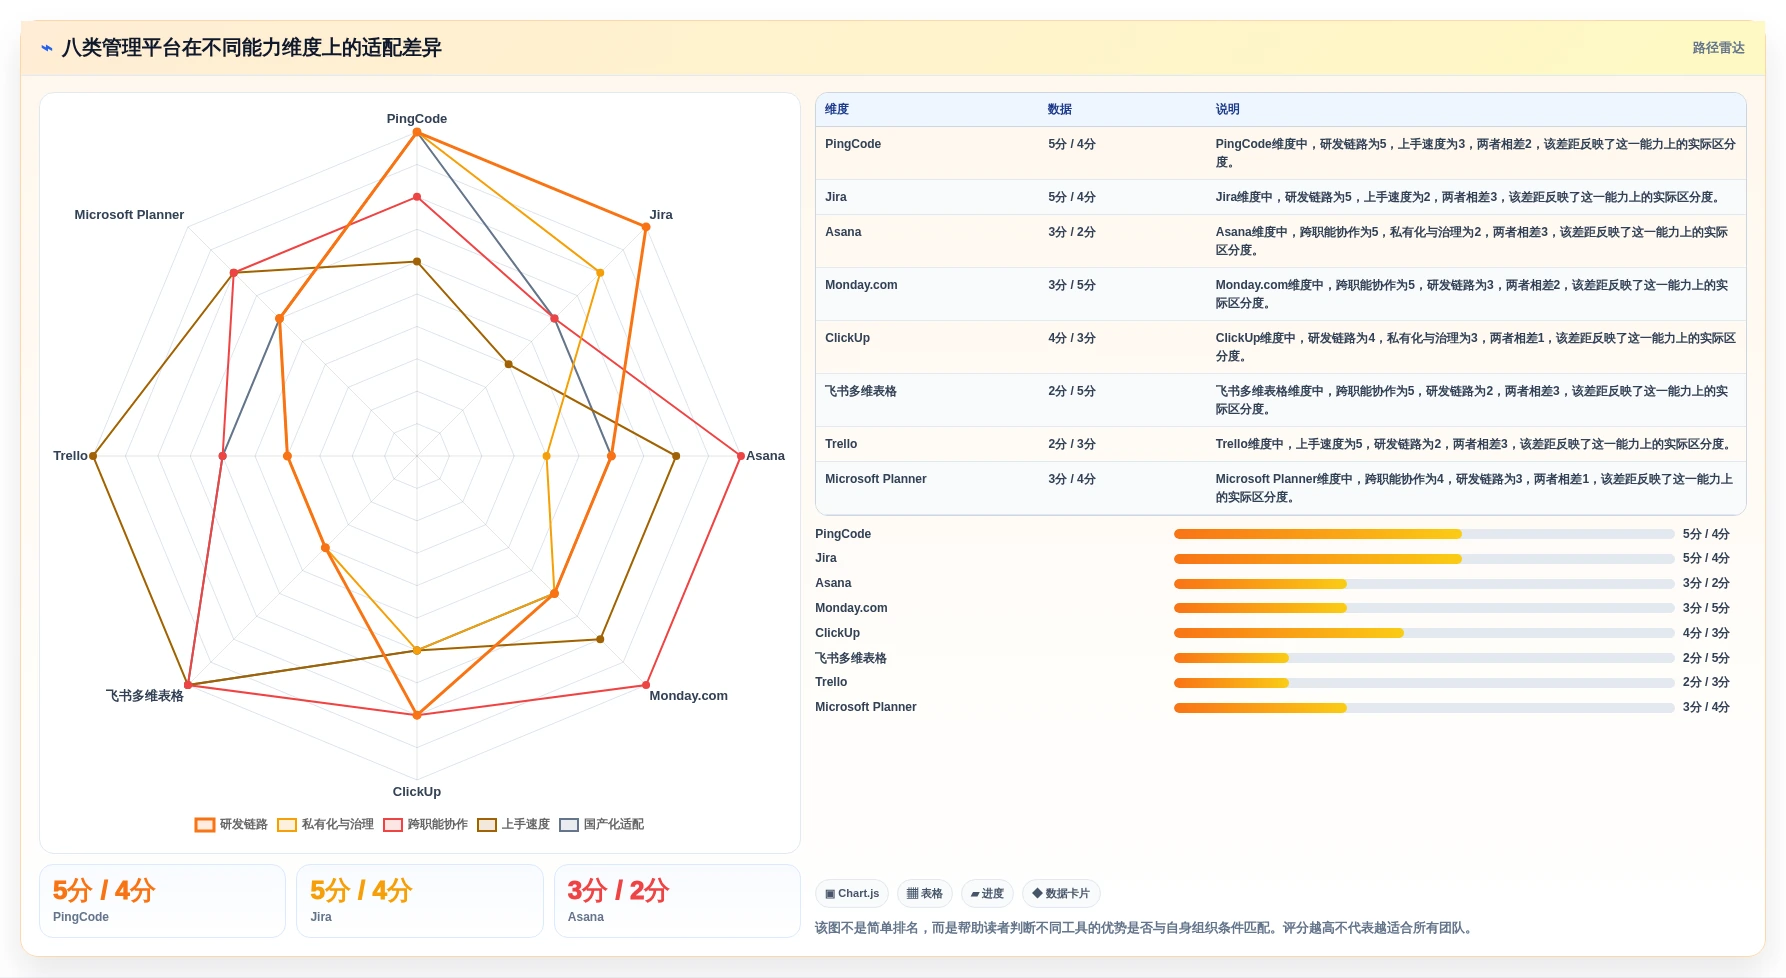The width and height of the screenshot is (1786, 978).
Task: Click the Jira radar axis label
Action: point(661,215)
